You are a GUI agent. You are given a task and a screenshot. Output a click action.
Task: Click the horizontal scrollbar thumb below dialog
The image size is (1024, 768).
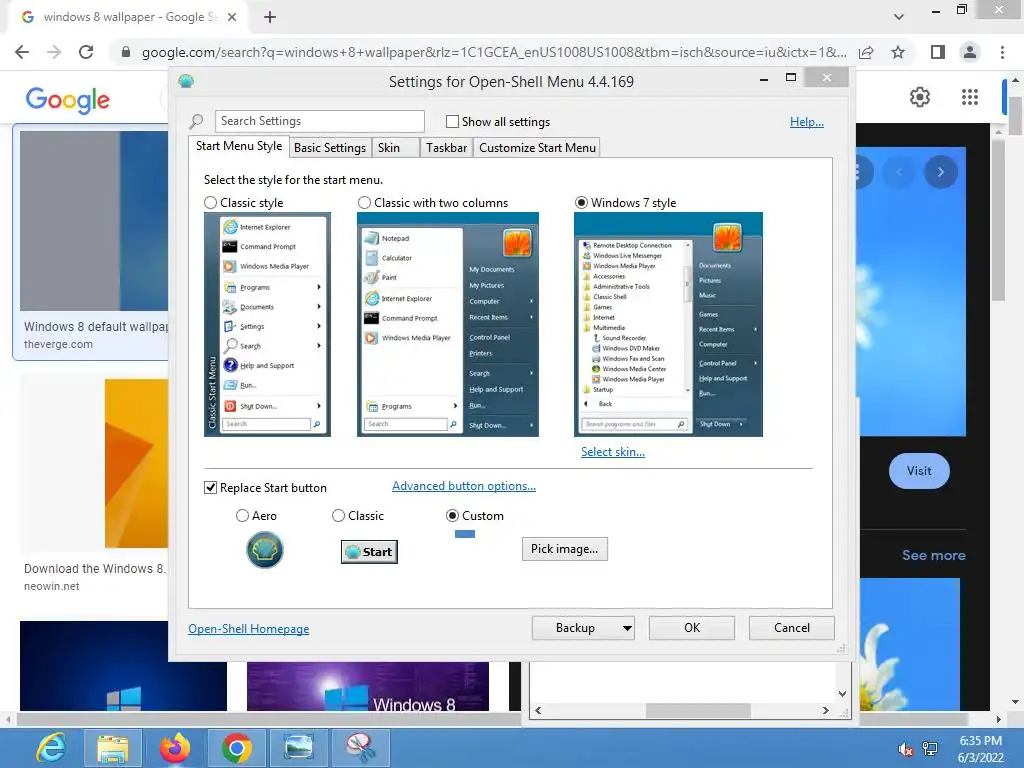pos(697,711)
